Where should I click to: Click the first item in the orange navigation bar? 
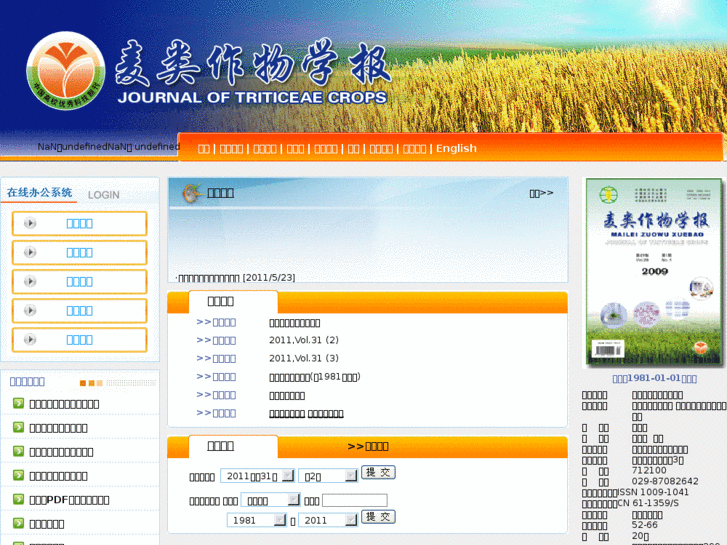(204, 148)
